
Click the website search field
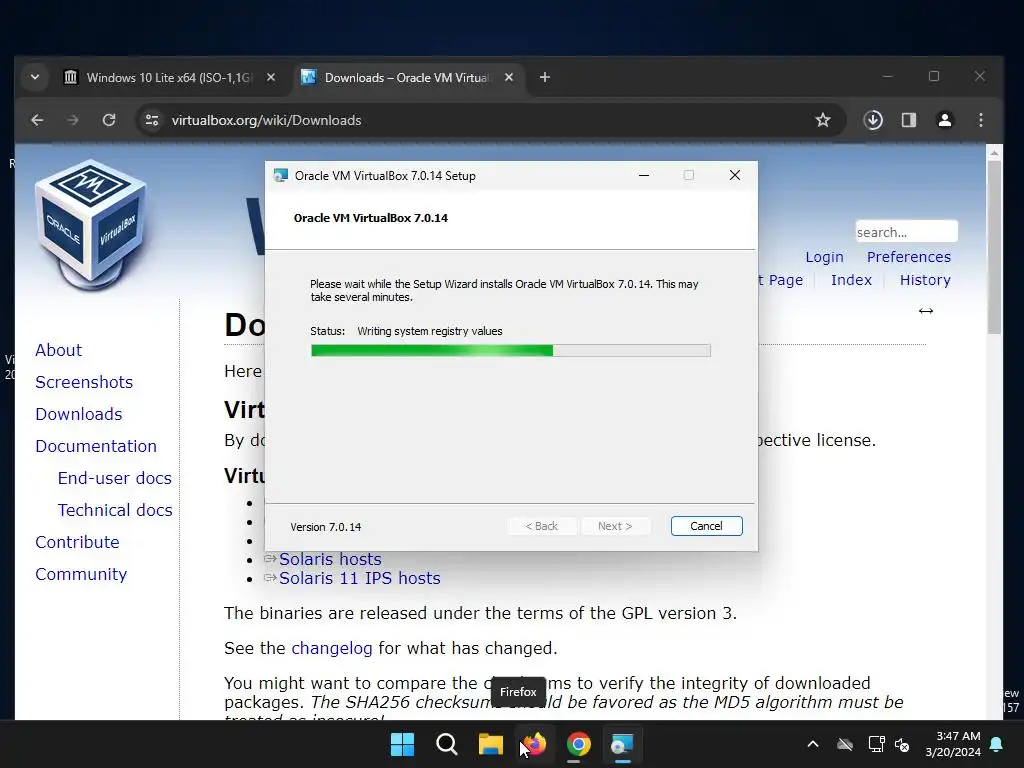(x=906, y=232)
